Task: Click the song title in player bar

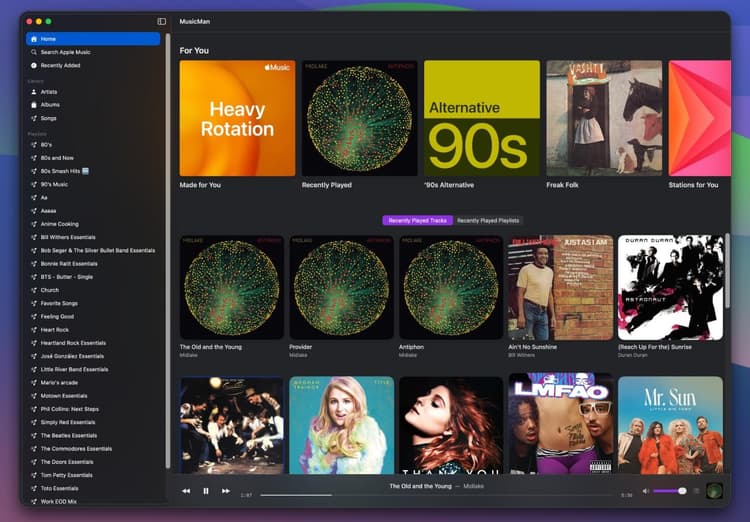Action: click(x=420, y=486)
